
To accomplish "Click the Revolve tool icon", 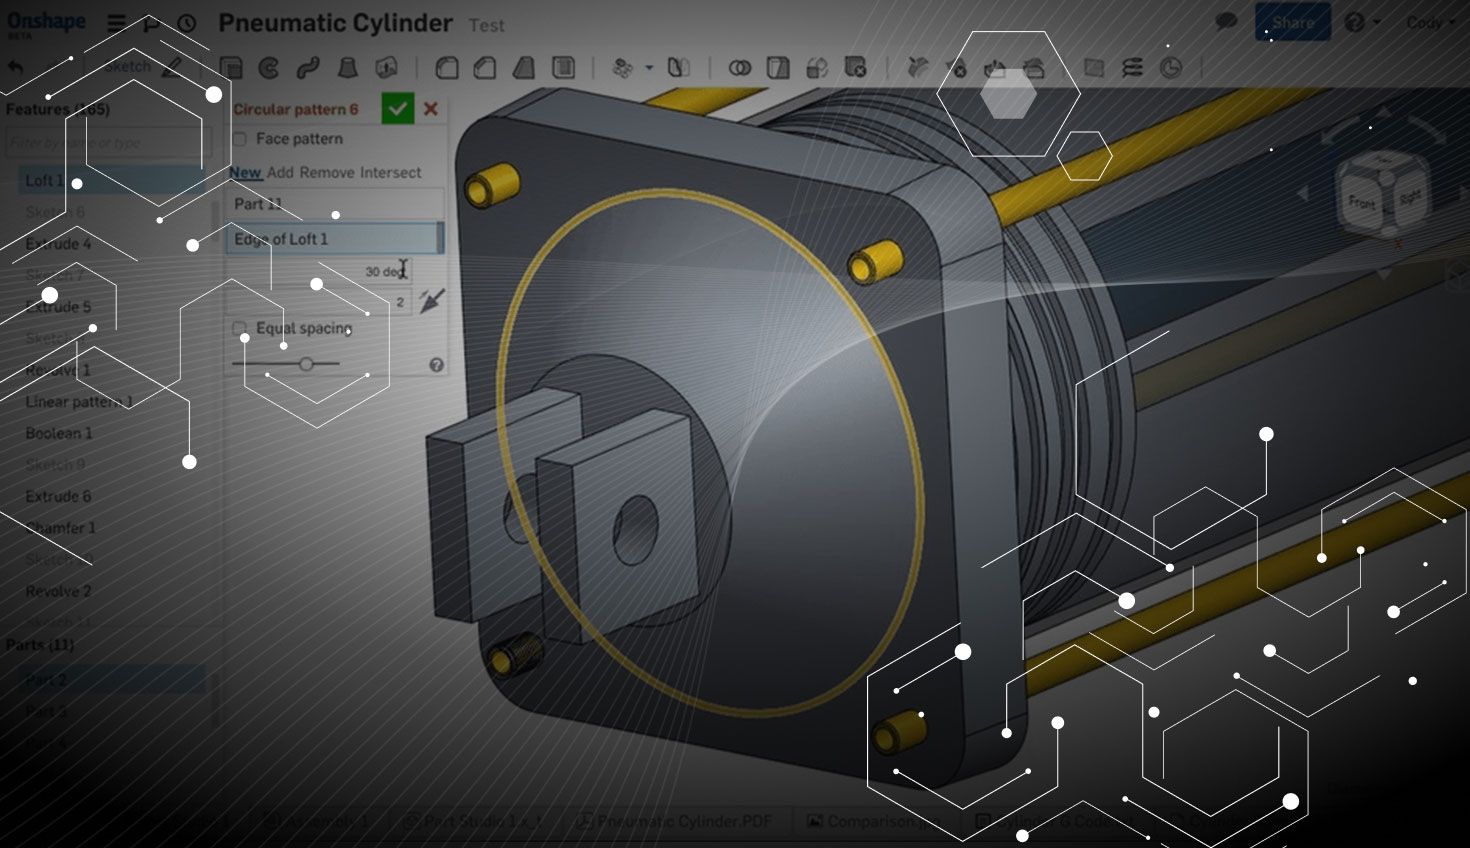I will [x=269, y=68].
